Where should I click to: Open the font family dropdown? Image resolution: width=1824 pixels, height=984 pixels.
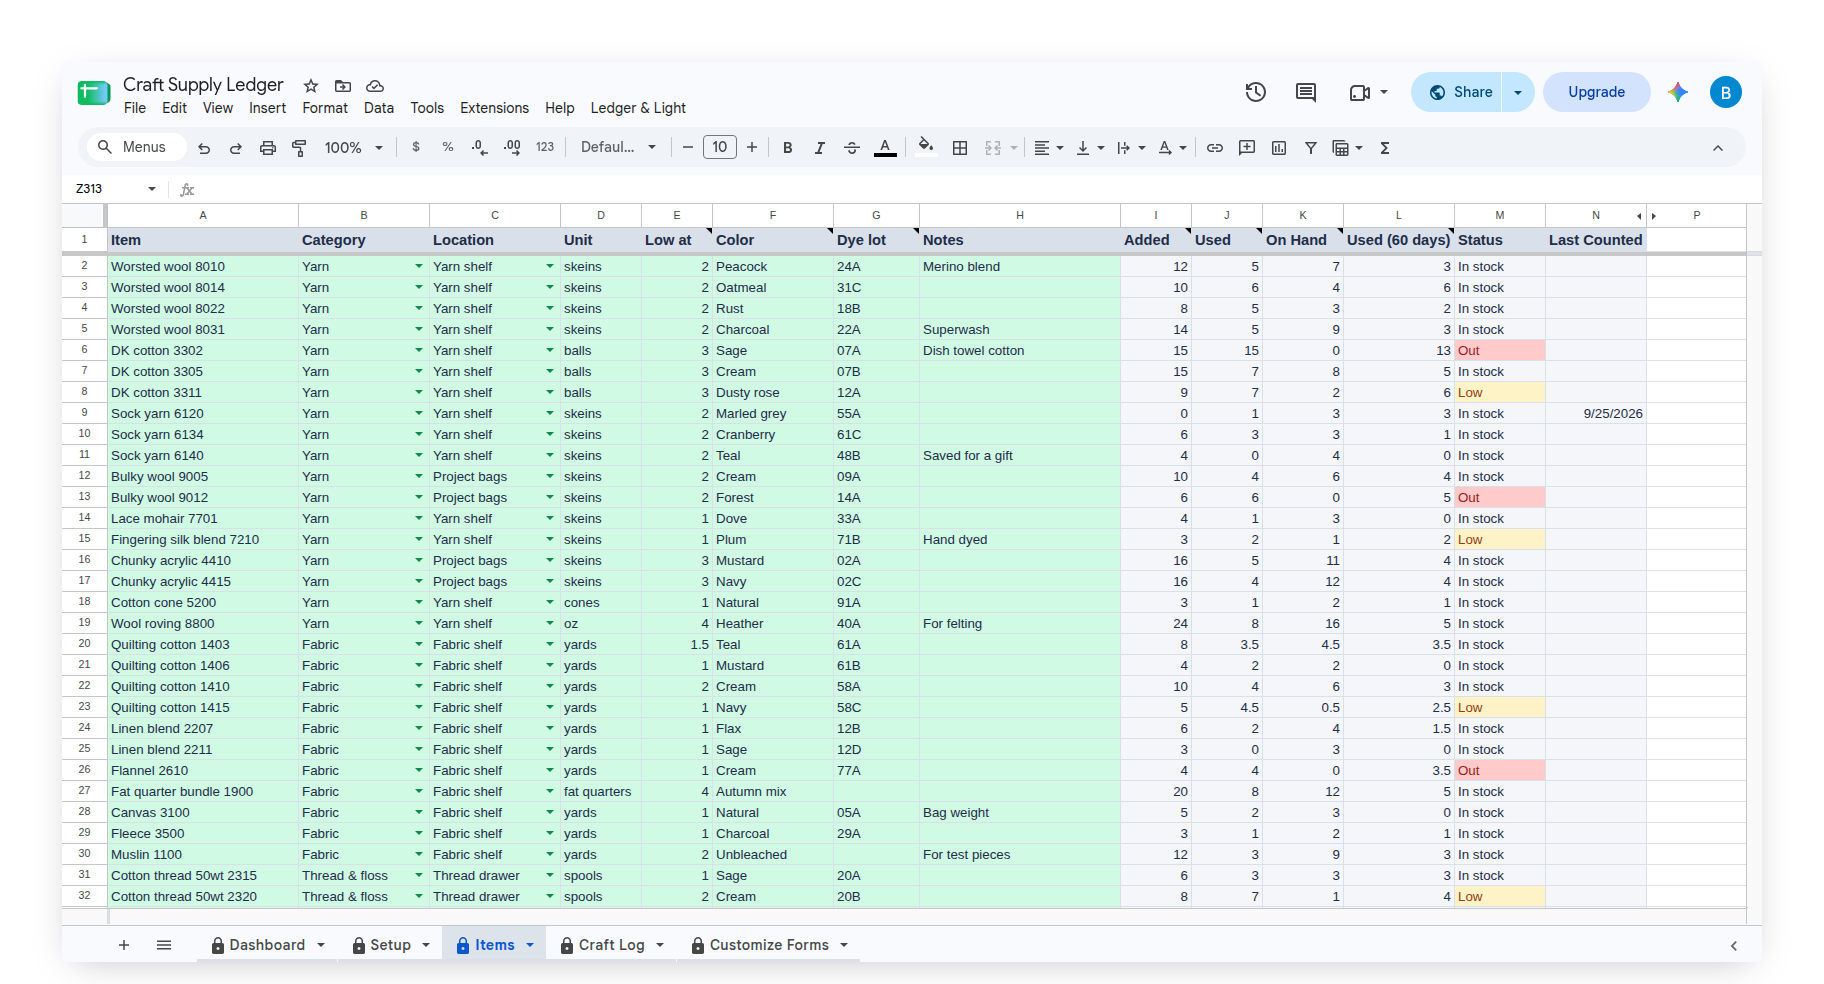pyautogui.click(x=619, y=147)
